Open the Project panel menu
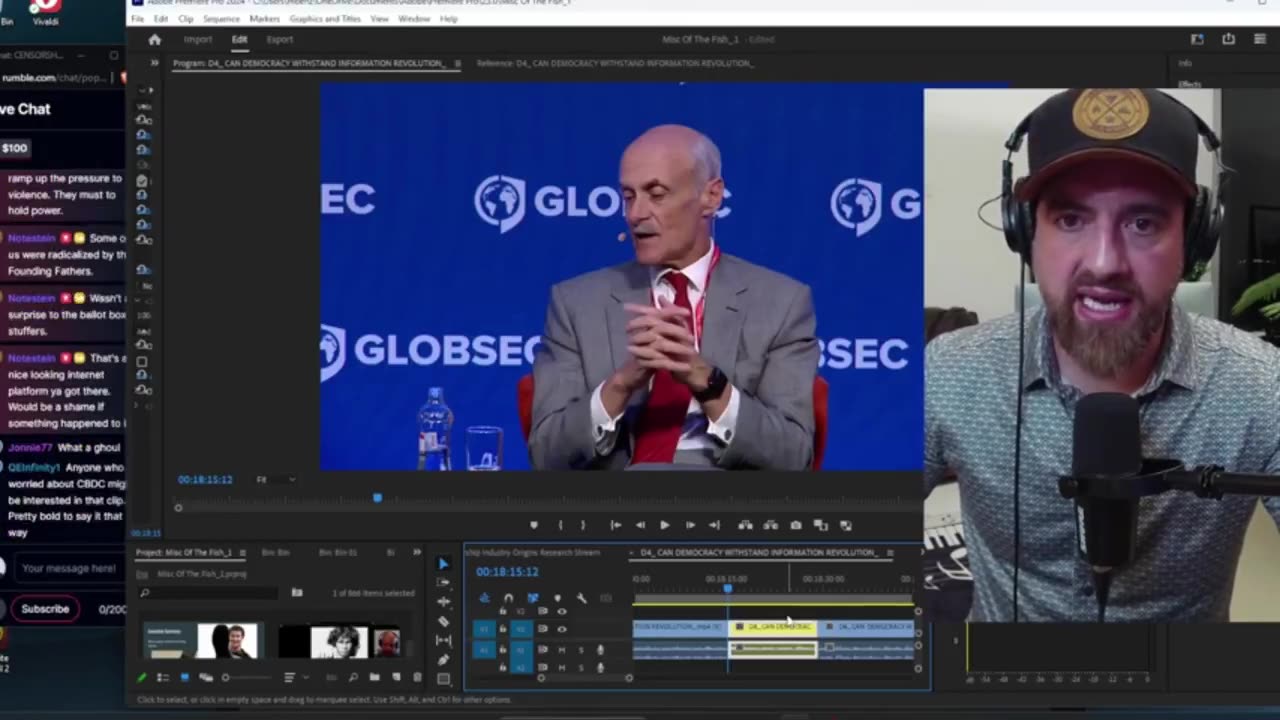 (243, 552)
